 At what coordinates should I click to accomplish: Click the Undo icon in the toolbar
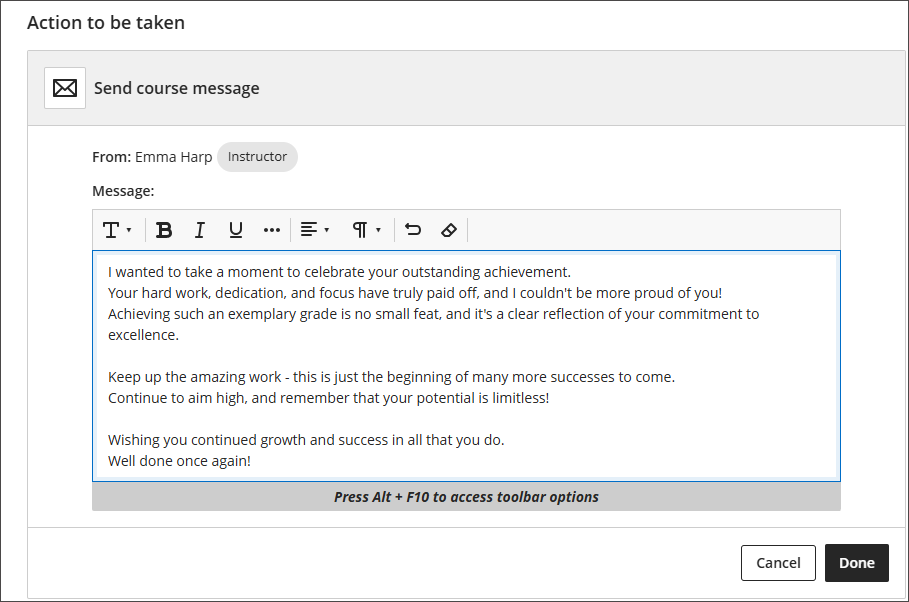[x=412, y=229]
